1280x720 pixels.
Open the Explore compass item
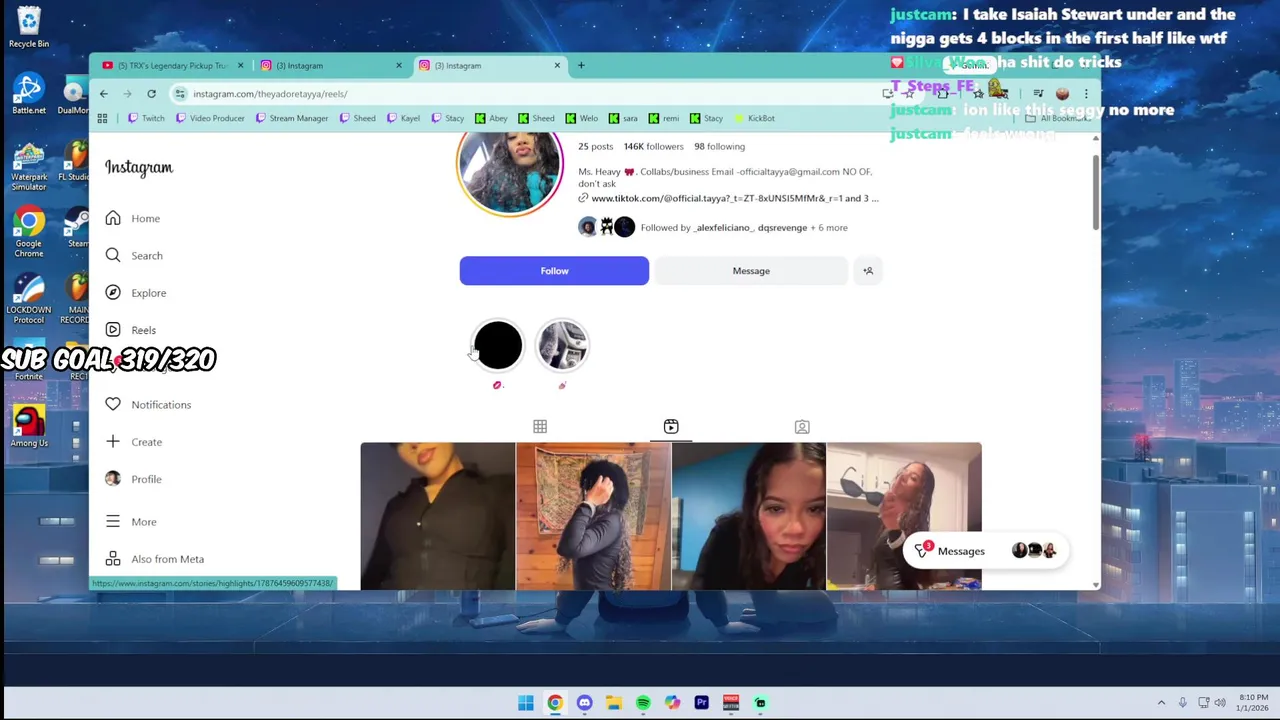pos(136,293)
